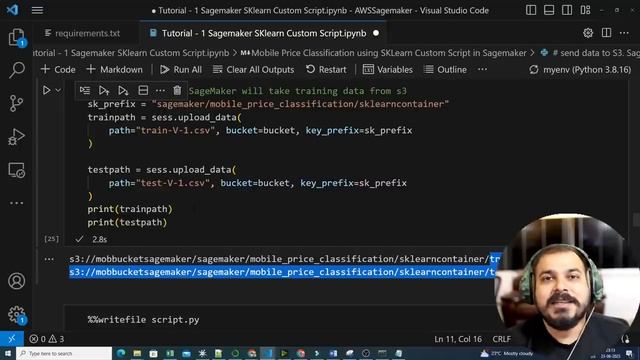Toggle bottom Panel layout icon
640x360 pixels.
[x=549, y=10]
